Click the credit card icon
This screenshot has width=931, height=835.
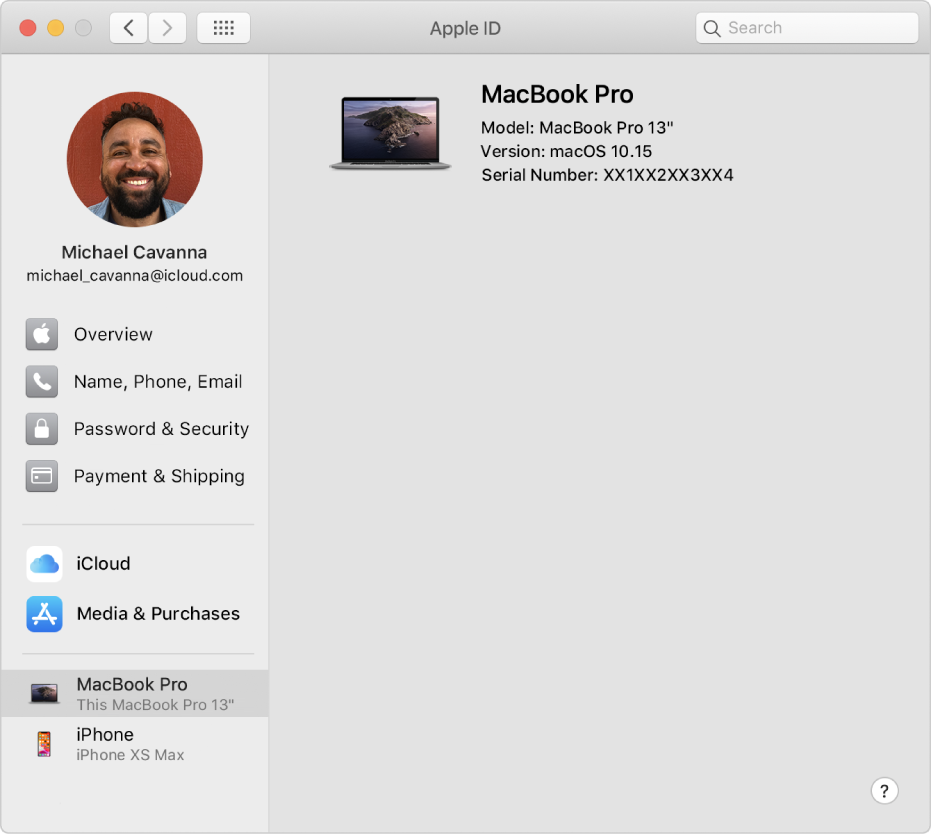[42, 476]
